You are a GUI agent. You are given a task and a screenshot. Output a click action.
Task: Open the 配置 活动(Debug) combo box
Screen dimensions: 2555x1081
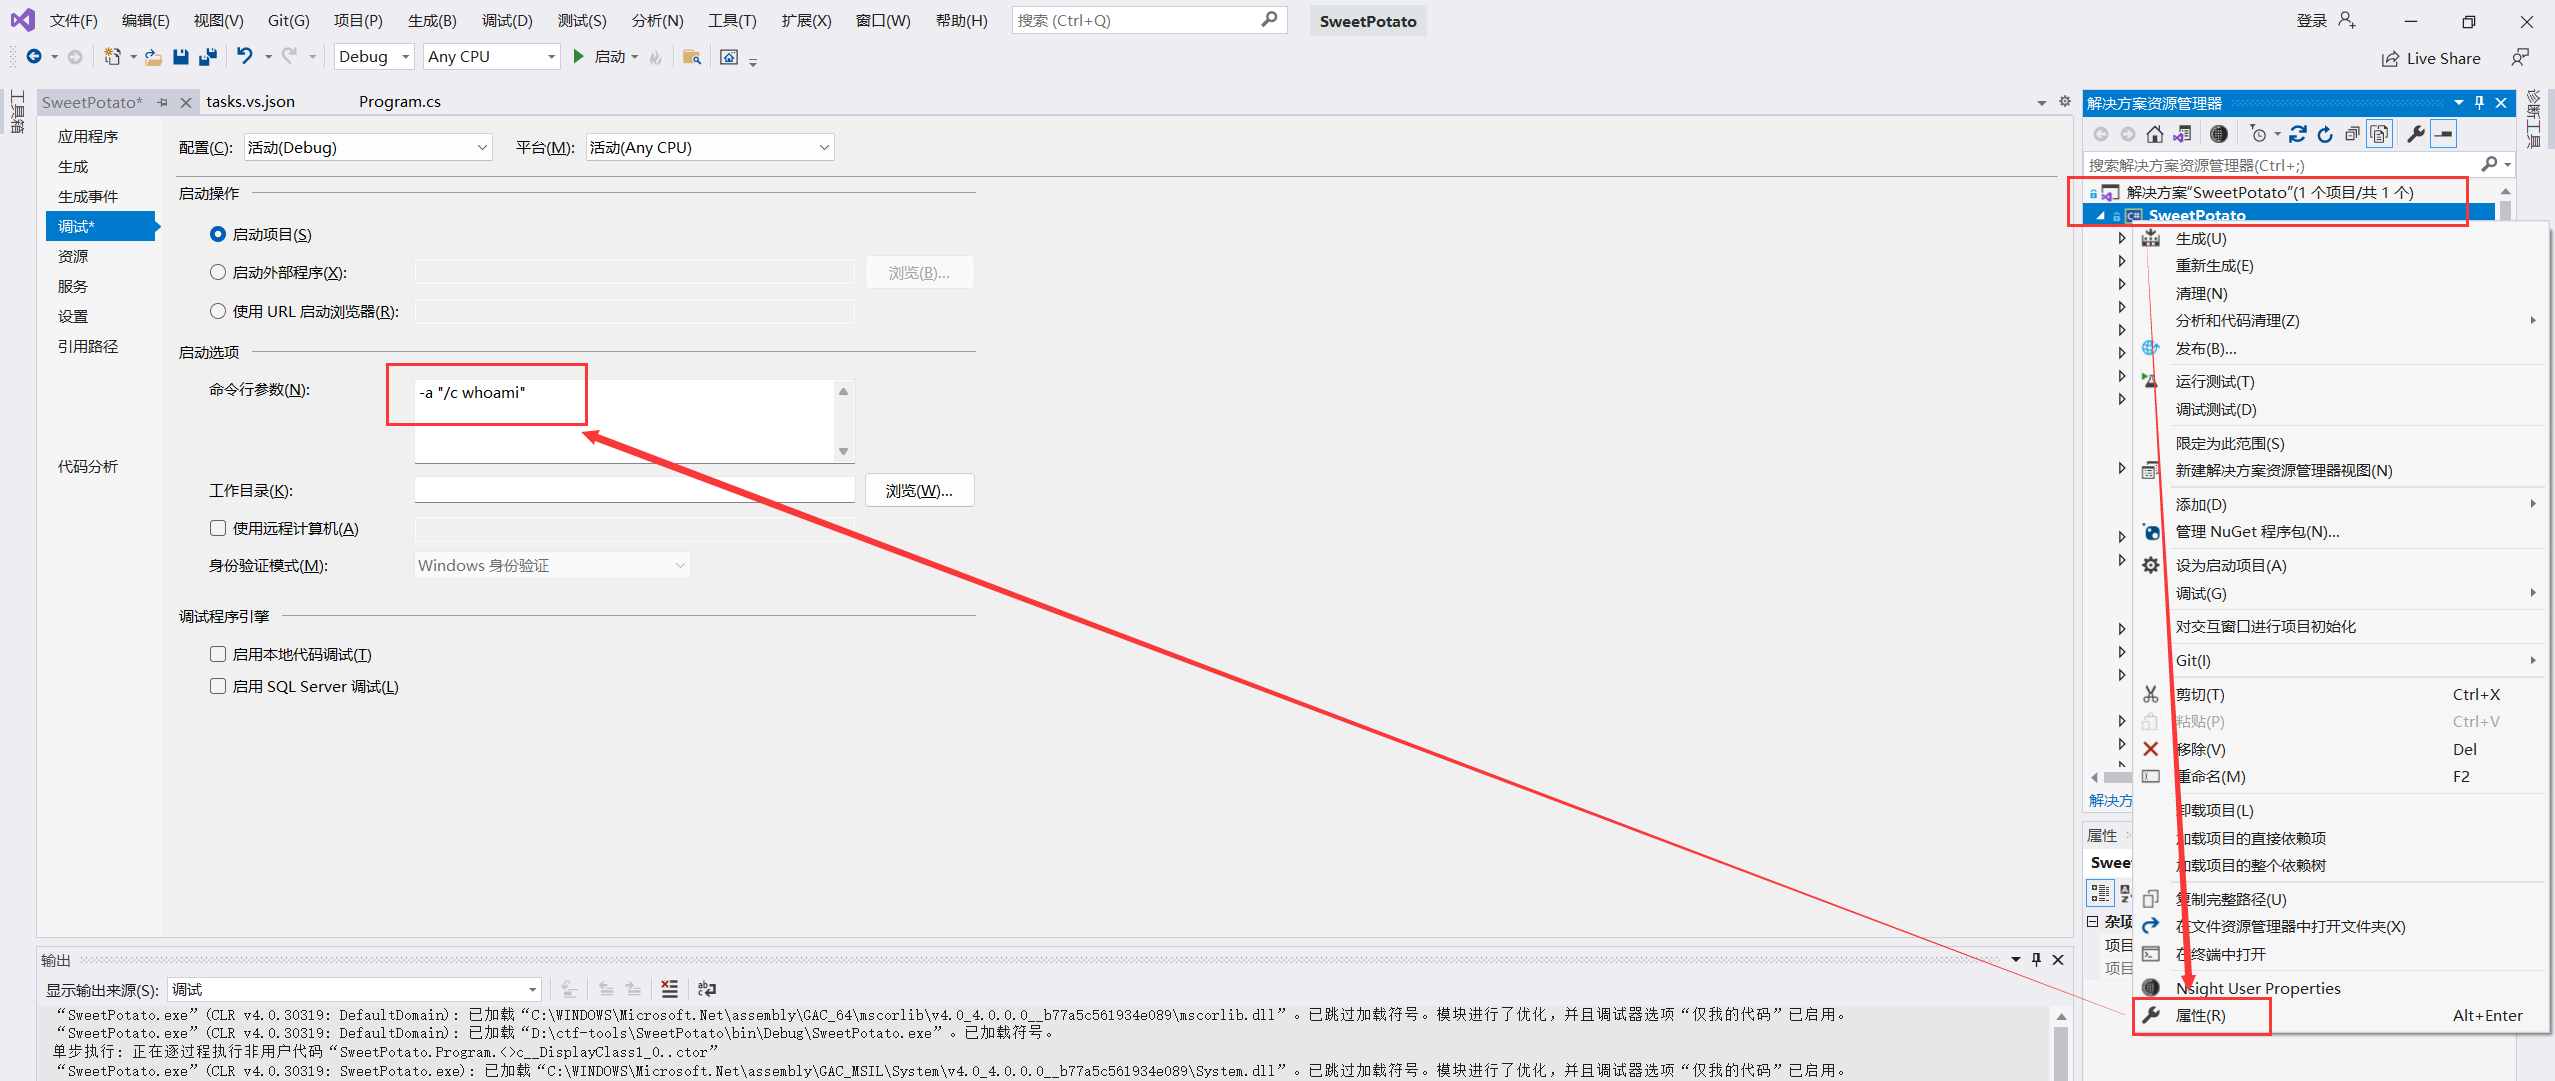[x=367, y=148]
